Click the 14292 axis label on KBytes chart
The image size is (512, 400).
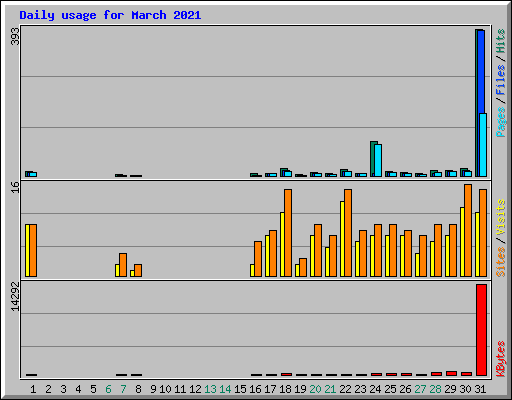pos(15,297)
